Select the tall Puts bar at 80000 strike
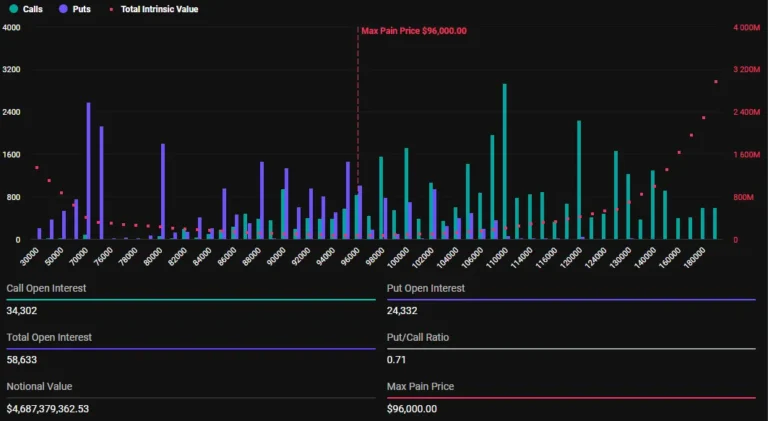This screenshot has height=421, width=768. pos(163,191)
